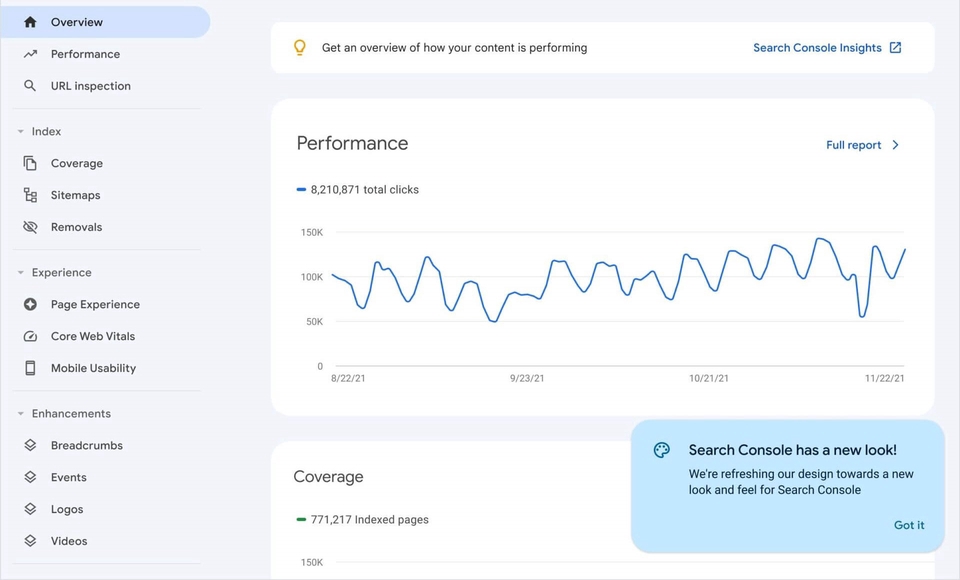Click the 'Search Console has a new look!' title

tap(793, 450)
